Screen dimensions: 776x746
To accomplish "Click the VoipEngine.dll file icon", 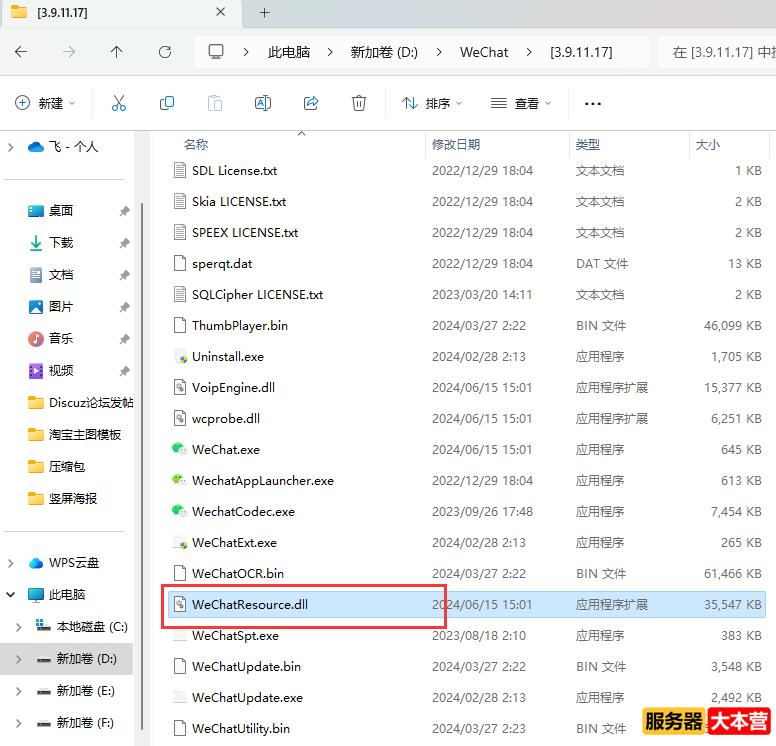I will coord(180,387).
